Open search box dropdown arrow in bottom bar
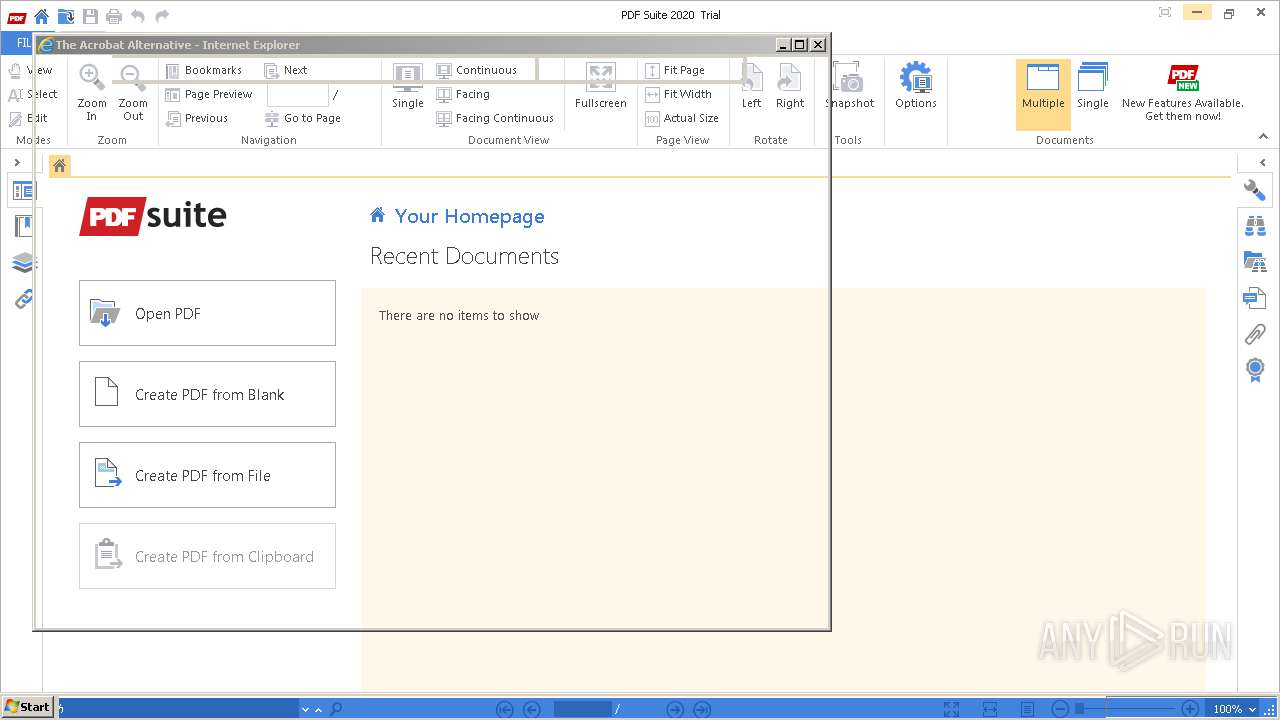 tap(305, 709)
